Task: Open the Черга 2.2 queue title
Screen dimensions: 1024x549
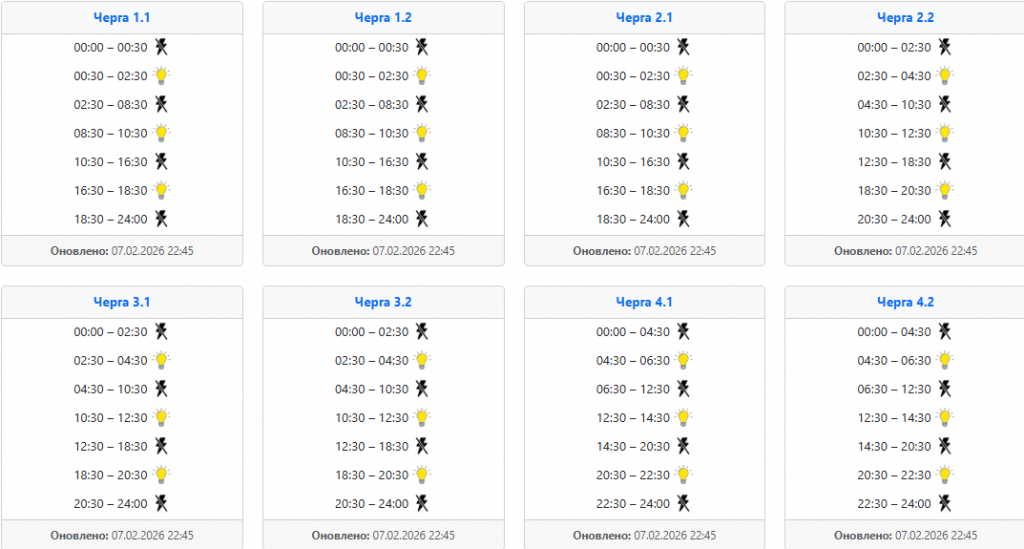Action: click(x=905, y=18)
